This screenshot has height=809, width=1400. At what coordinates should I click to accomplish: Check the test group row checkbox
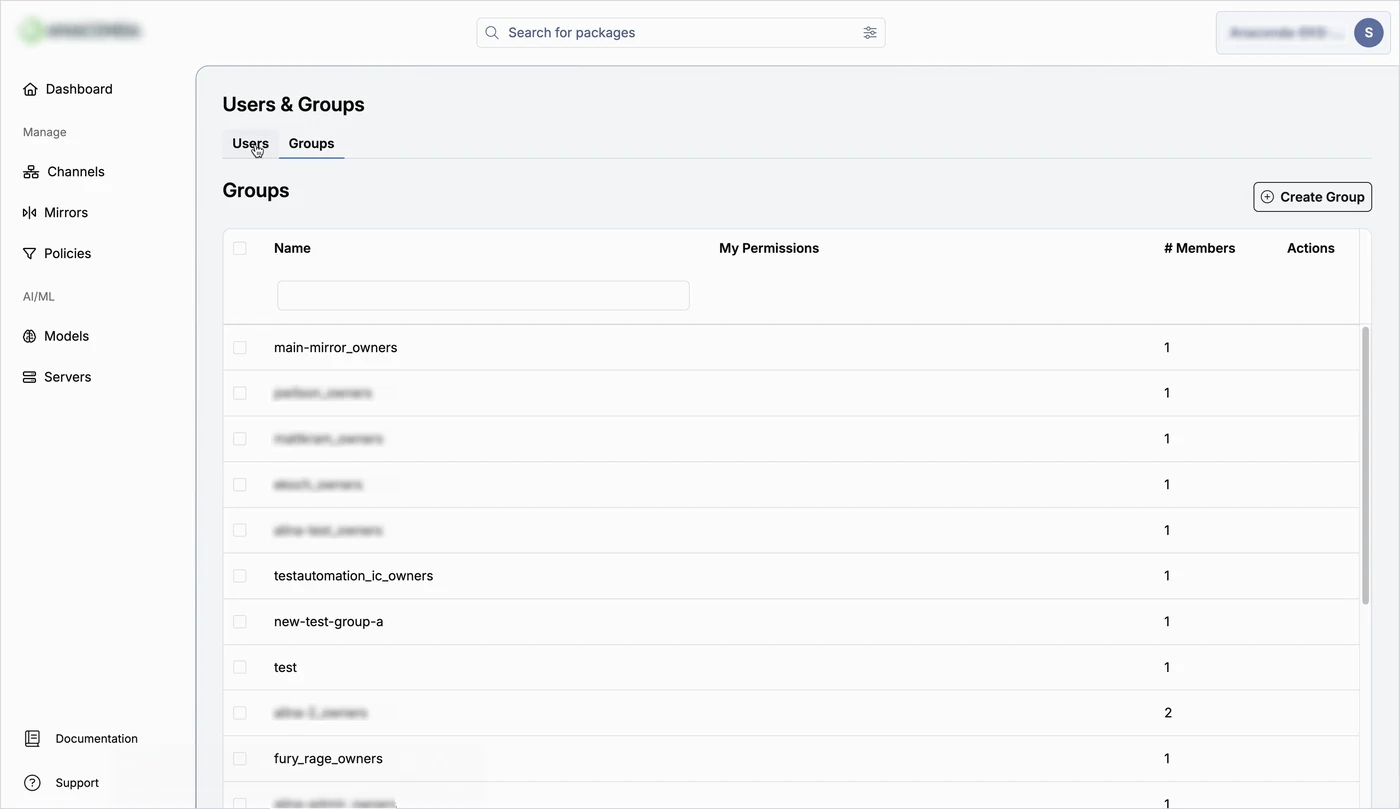(x=240, y=668)
